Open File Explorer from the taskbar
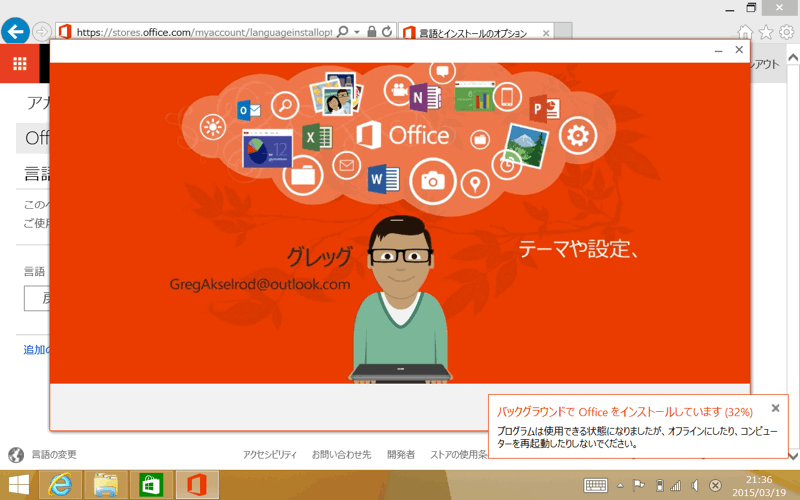Screen dimensions: 800x500 coord(105,485)
